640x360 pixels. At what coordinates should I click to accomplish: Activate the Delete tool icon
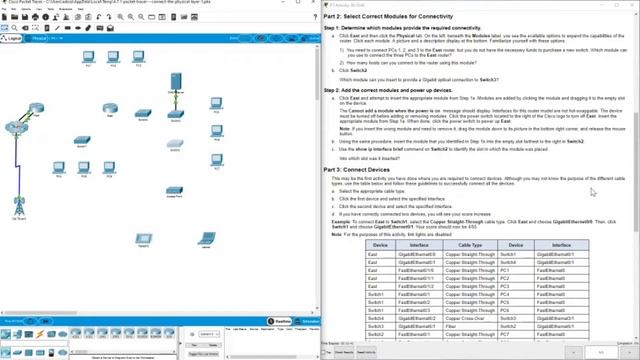pyautogui.click(x=25, y=28)
